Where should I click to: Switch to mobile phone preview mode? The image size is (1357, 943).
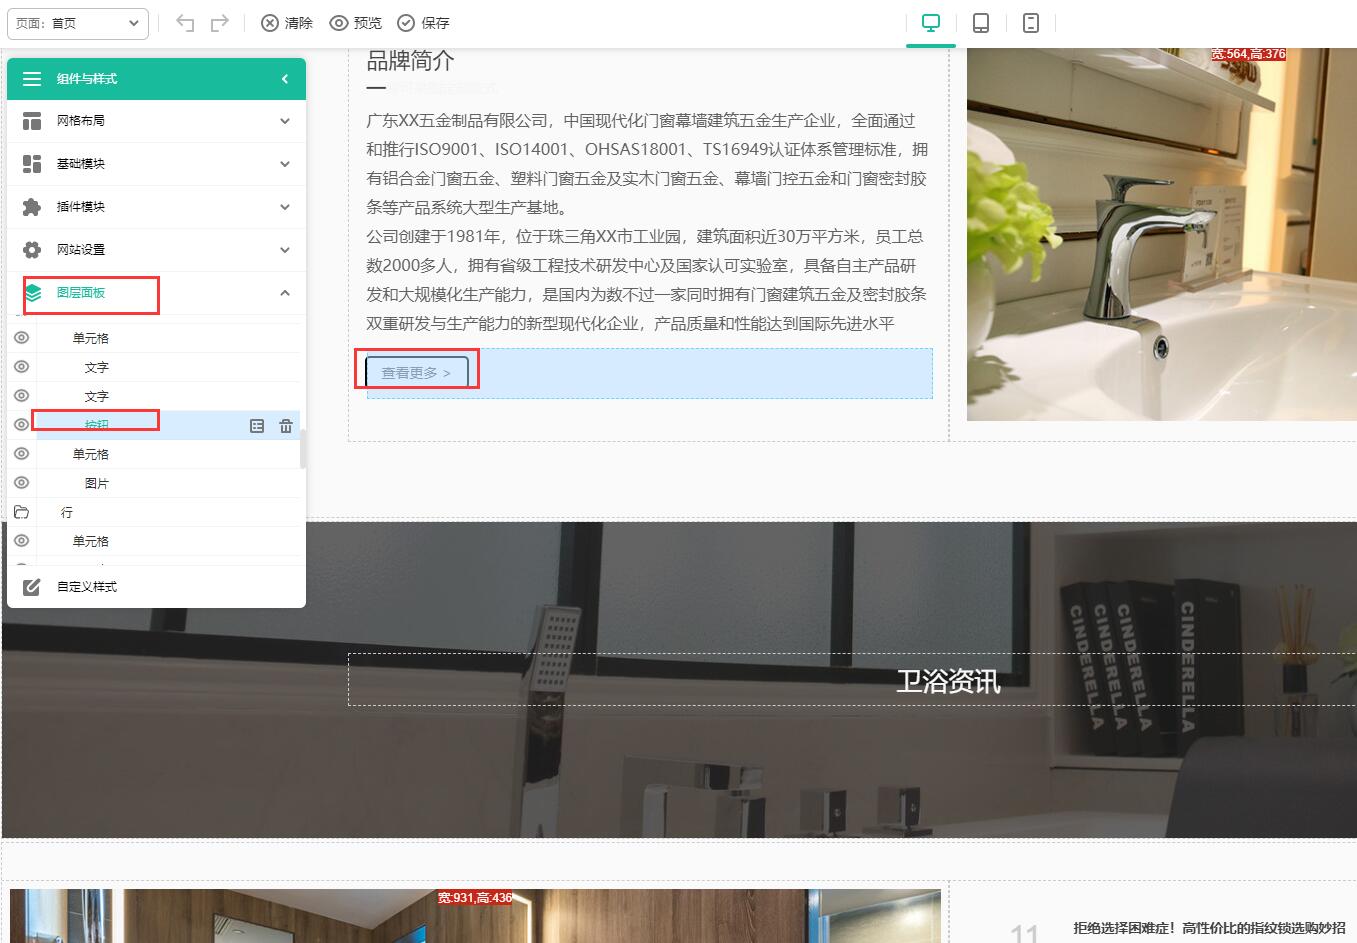1031,23
